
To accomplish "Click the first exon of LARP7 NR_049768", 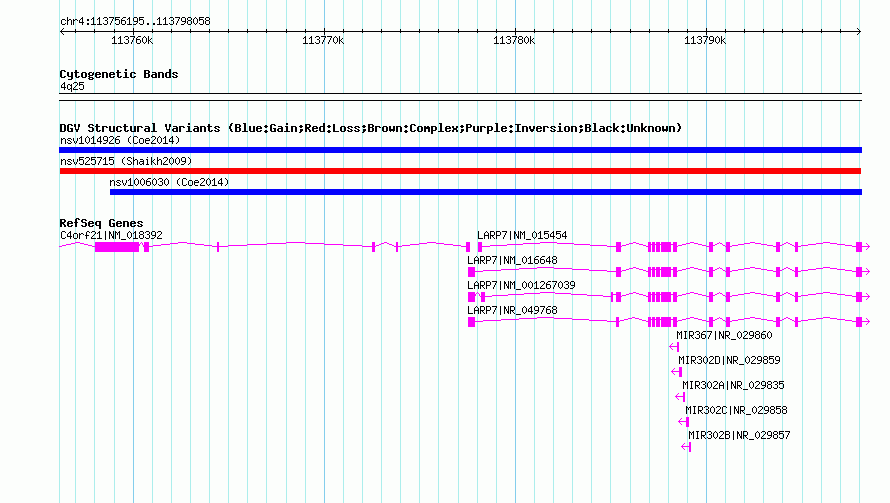I will tap(471, 322).
